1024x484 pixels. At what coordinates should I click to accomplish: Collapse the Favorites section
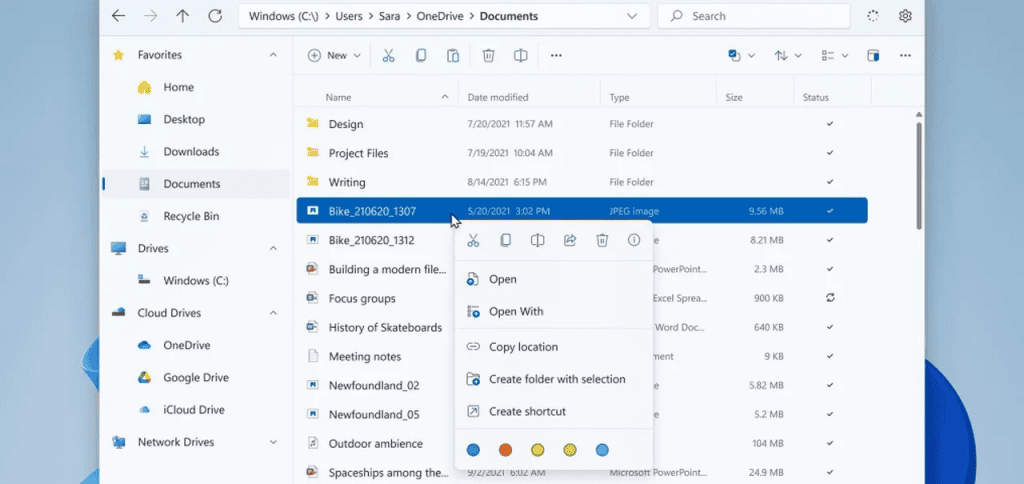pyautogui.click(x=273, y=55)
